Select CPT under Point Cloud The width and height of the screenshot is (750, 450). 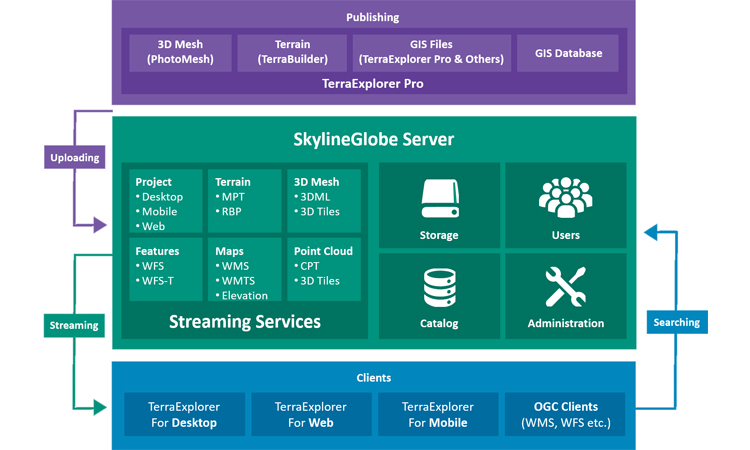coord(309,266)
